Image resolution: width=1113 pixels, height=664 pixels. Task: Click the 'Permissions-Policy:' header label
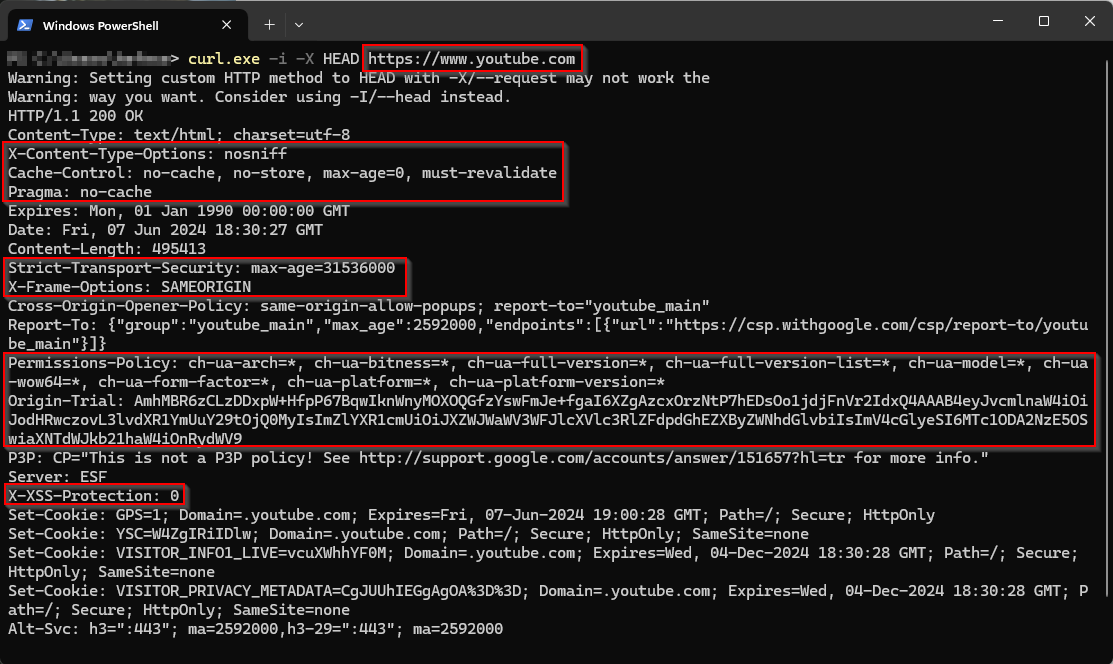pos(93,363)
